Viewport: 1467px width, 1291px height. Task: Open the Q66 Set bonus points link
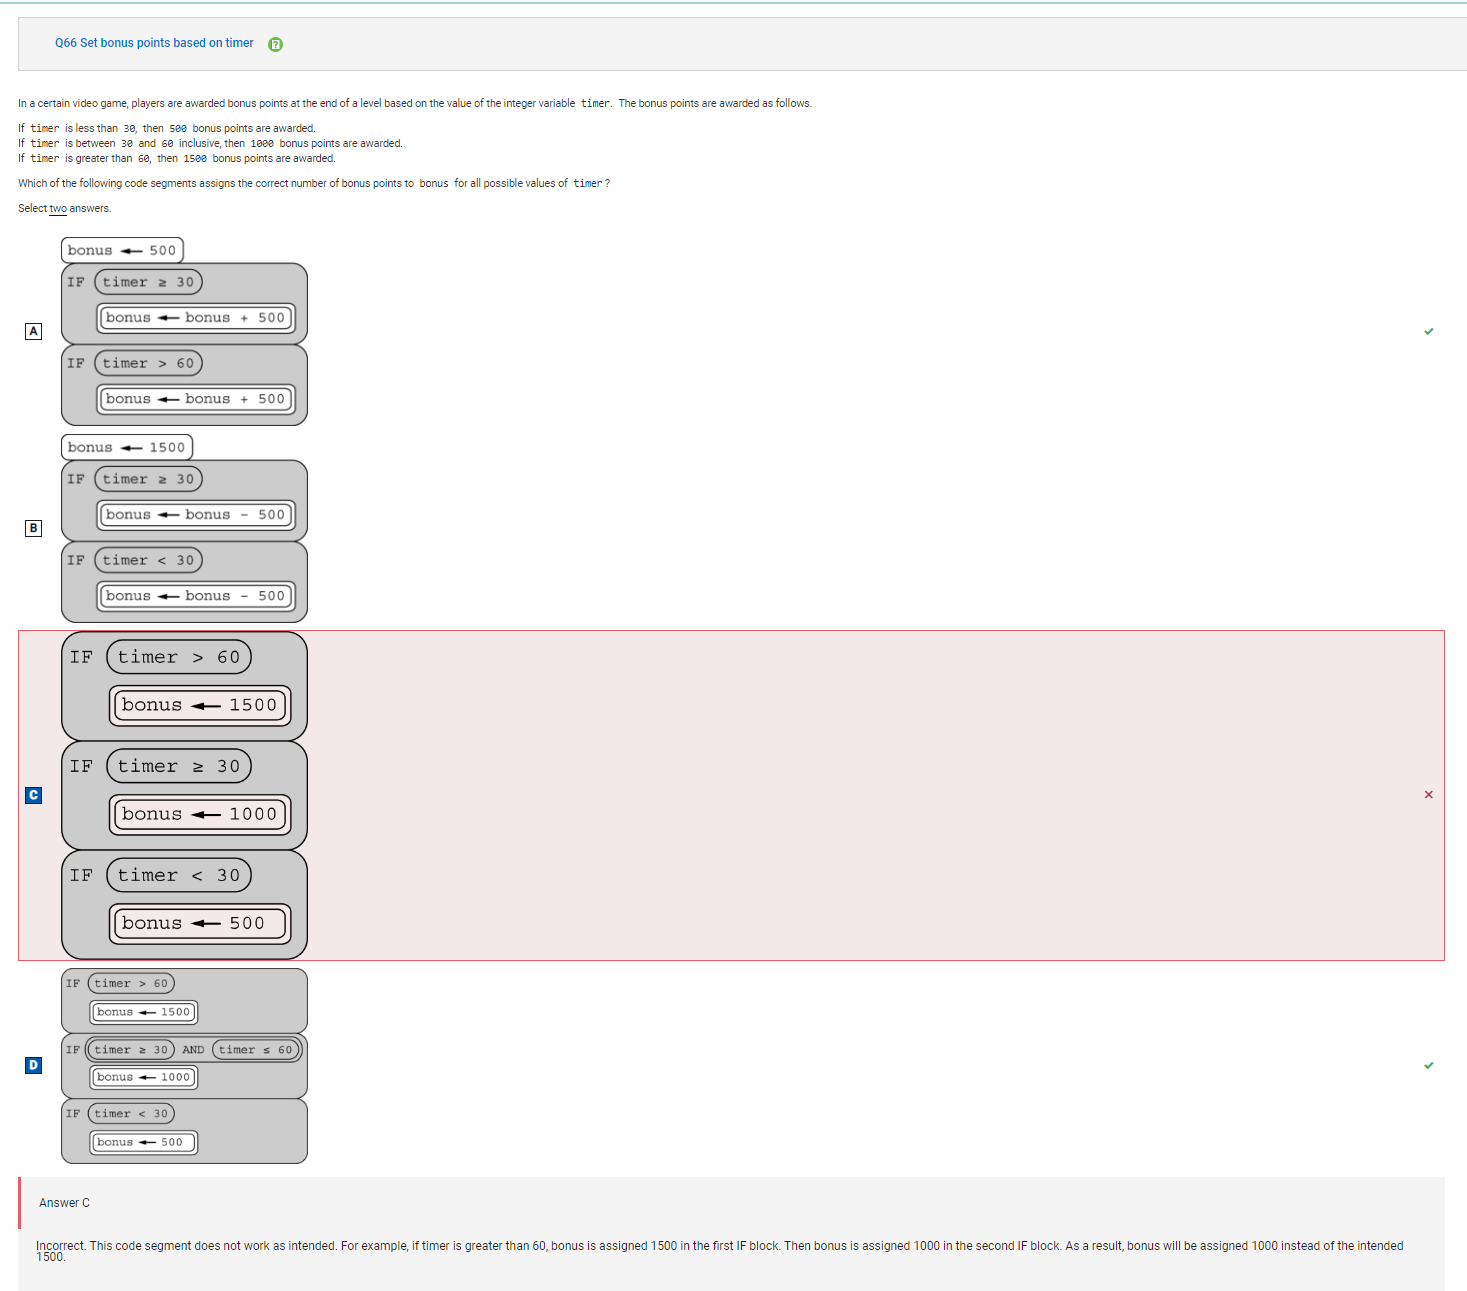click(x=154, y=43)
